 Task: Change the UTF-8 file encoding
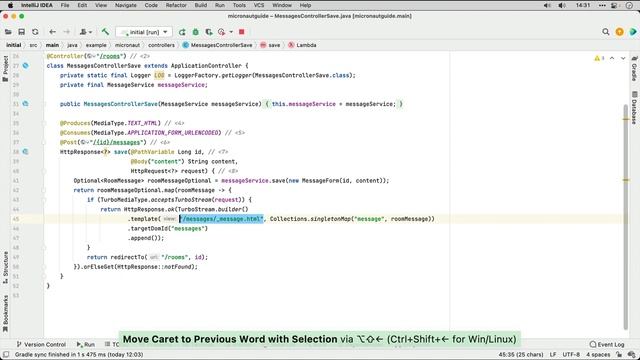pos(571,354)
